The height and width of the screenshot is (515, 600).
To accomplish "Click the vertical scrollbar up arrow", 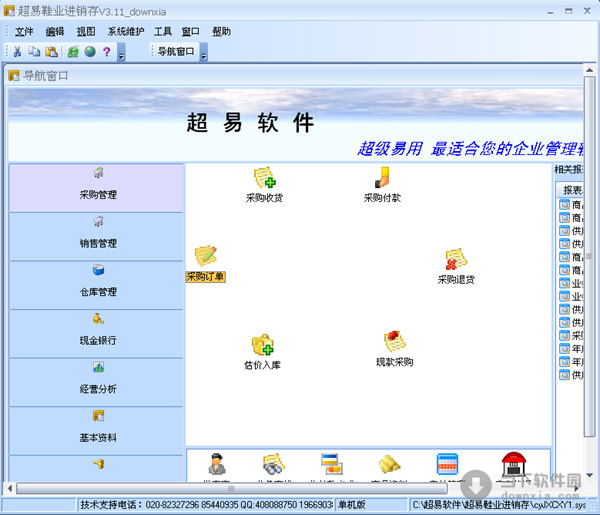I will click(x=589, y=70).
